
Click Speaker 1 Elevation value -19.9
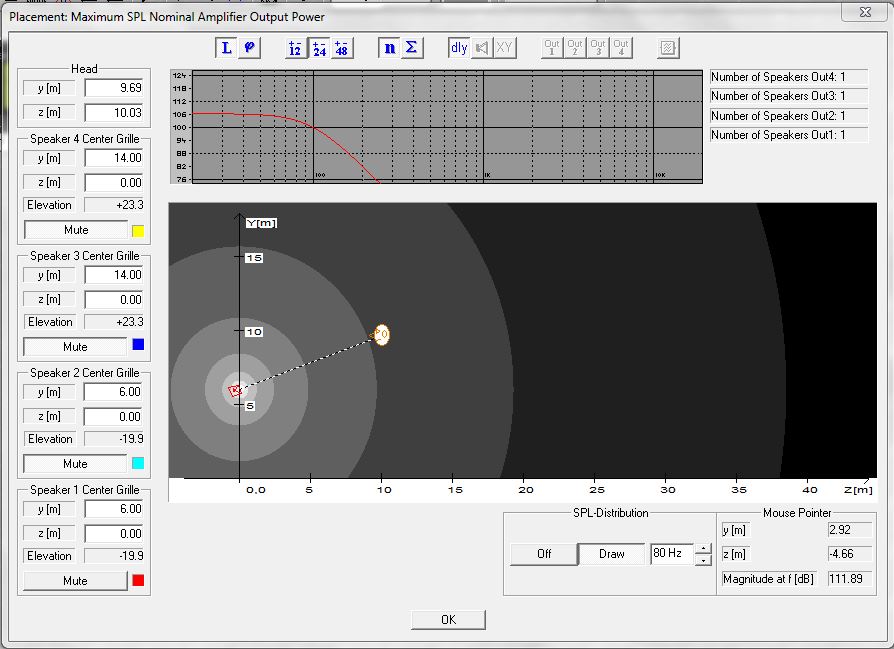coord(114,555)
